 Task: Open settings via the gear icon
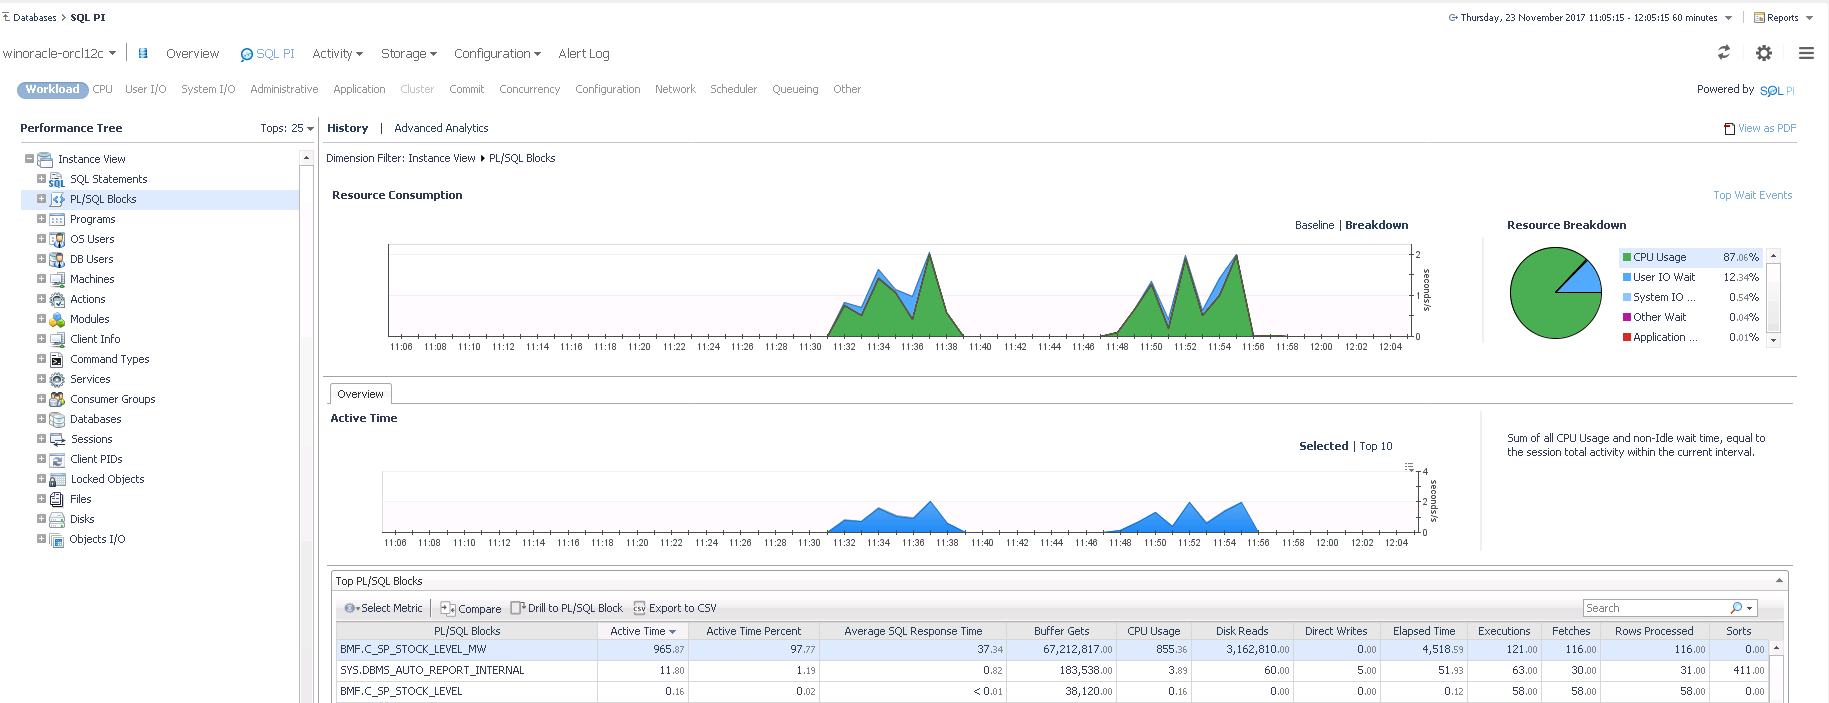click(1764, 53)
